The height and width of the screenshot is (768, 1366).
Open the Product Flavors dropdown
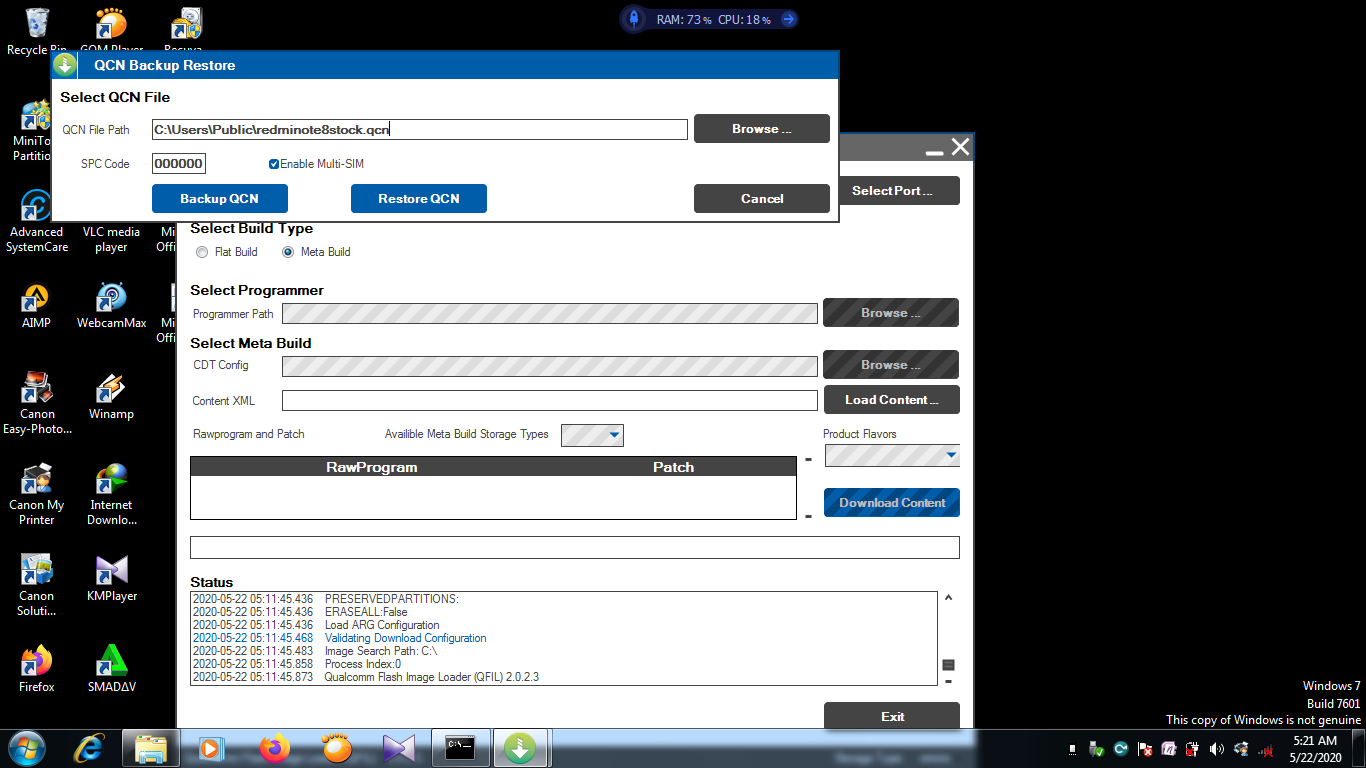coord(892,455)
